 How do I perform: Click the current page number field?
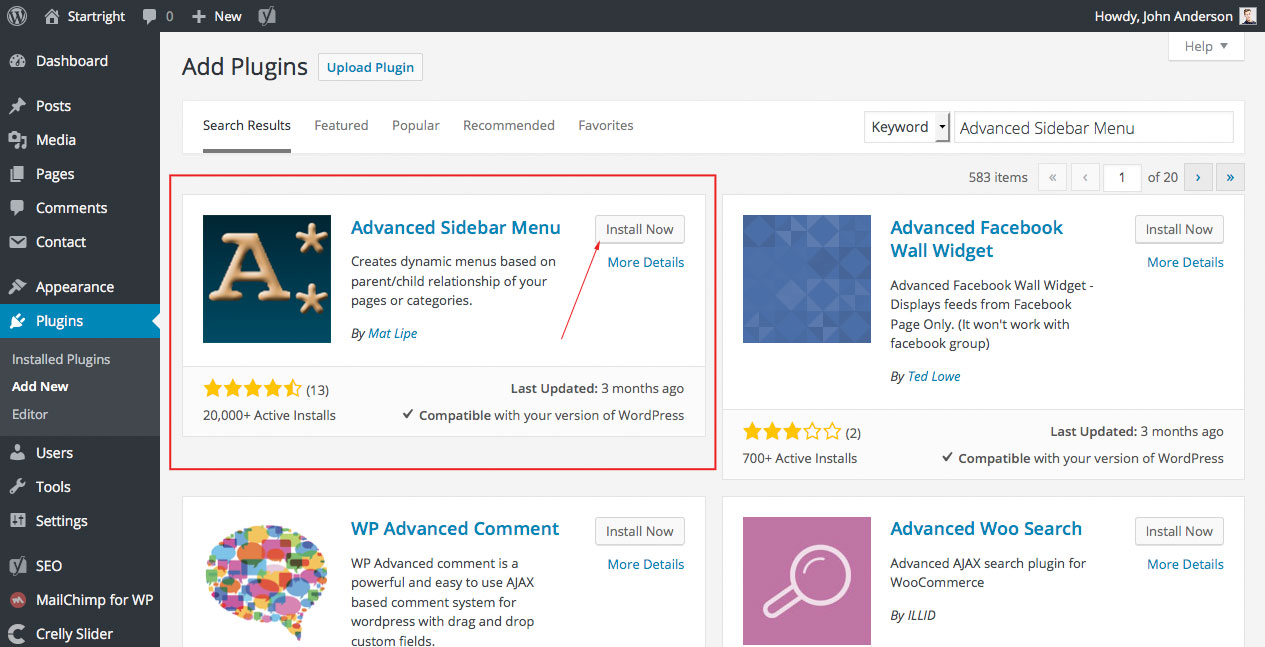1122,177
